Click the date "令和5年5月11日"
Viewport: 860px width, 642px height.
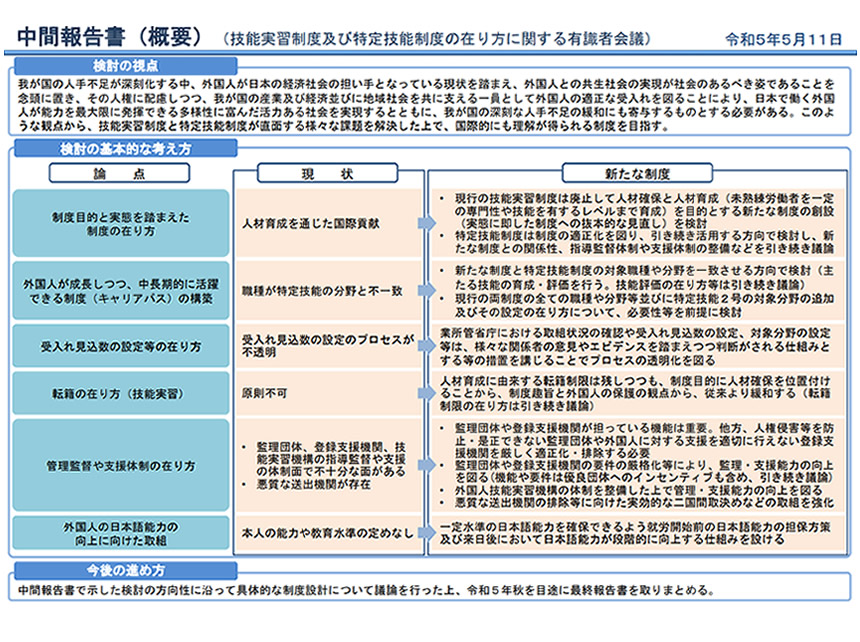[x=783, y=39]
